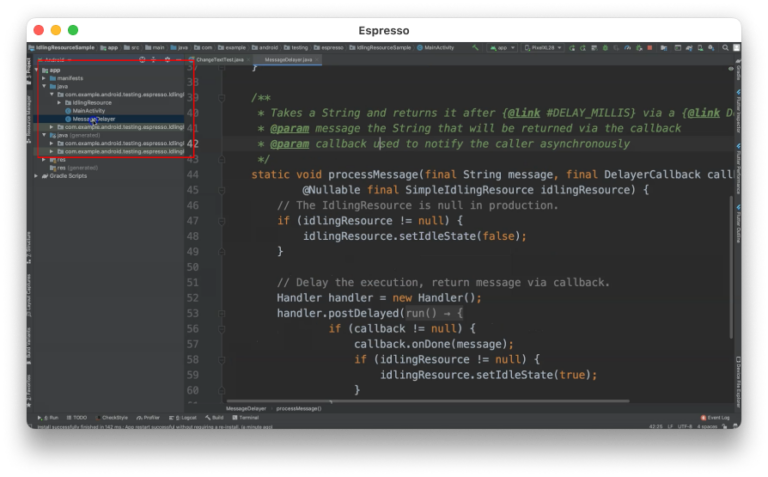Hide the Project panel with minus icon
This screenshot has height=477, width=768.
[179, 60]
